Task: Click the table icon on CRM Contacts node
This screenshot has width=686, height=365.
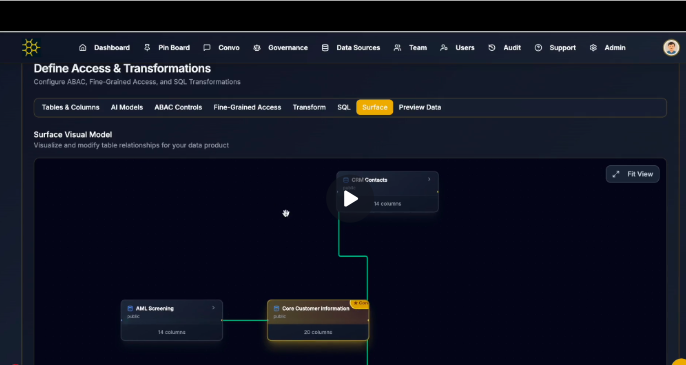Action: [346, 180]
